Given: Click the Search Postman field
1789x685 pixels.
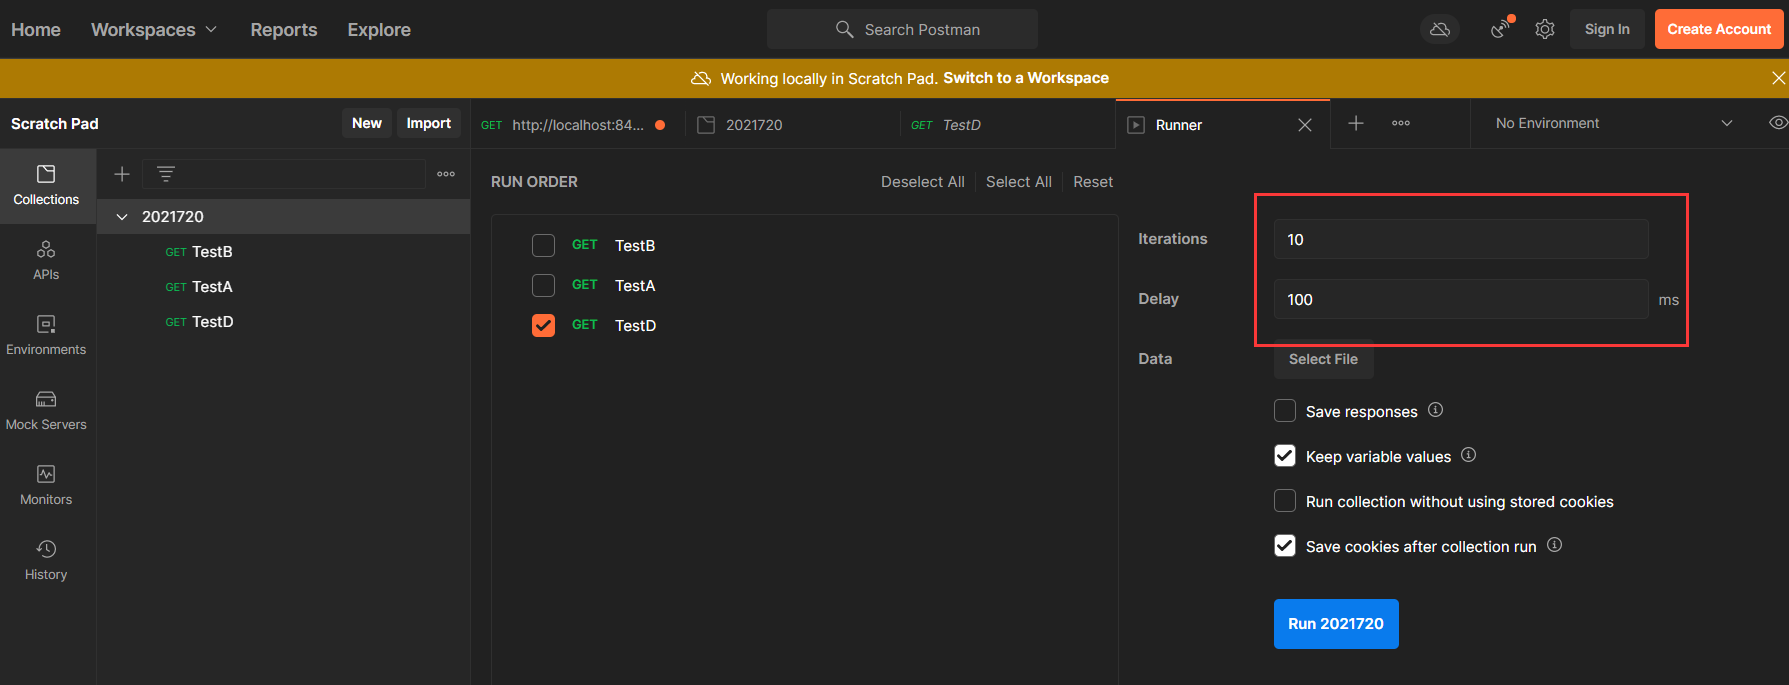Looking at the screenshot, I should click(902, 29).
